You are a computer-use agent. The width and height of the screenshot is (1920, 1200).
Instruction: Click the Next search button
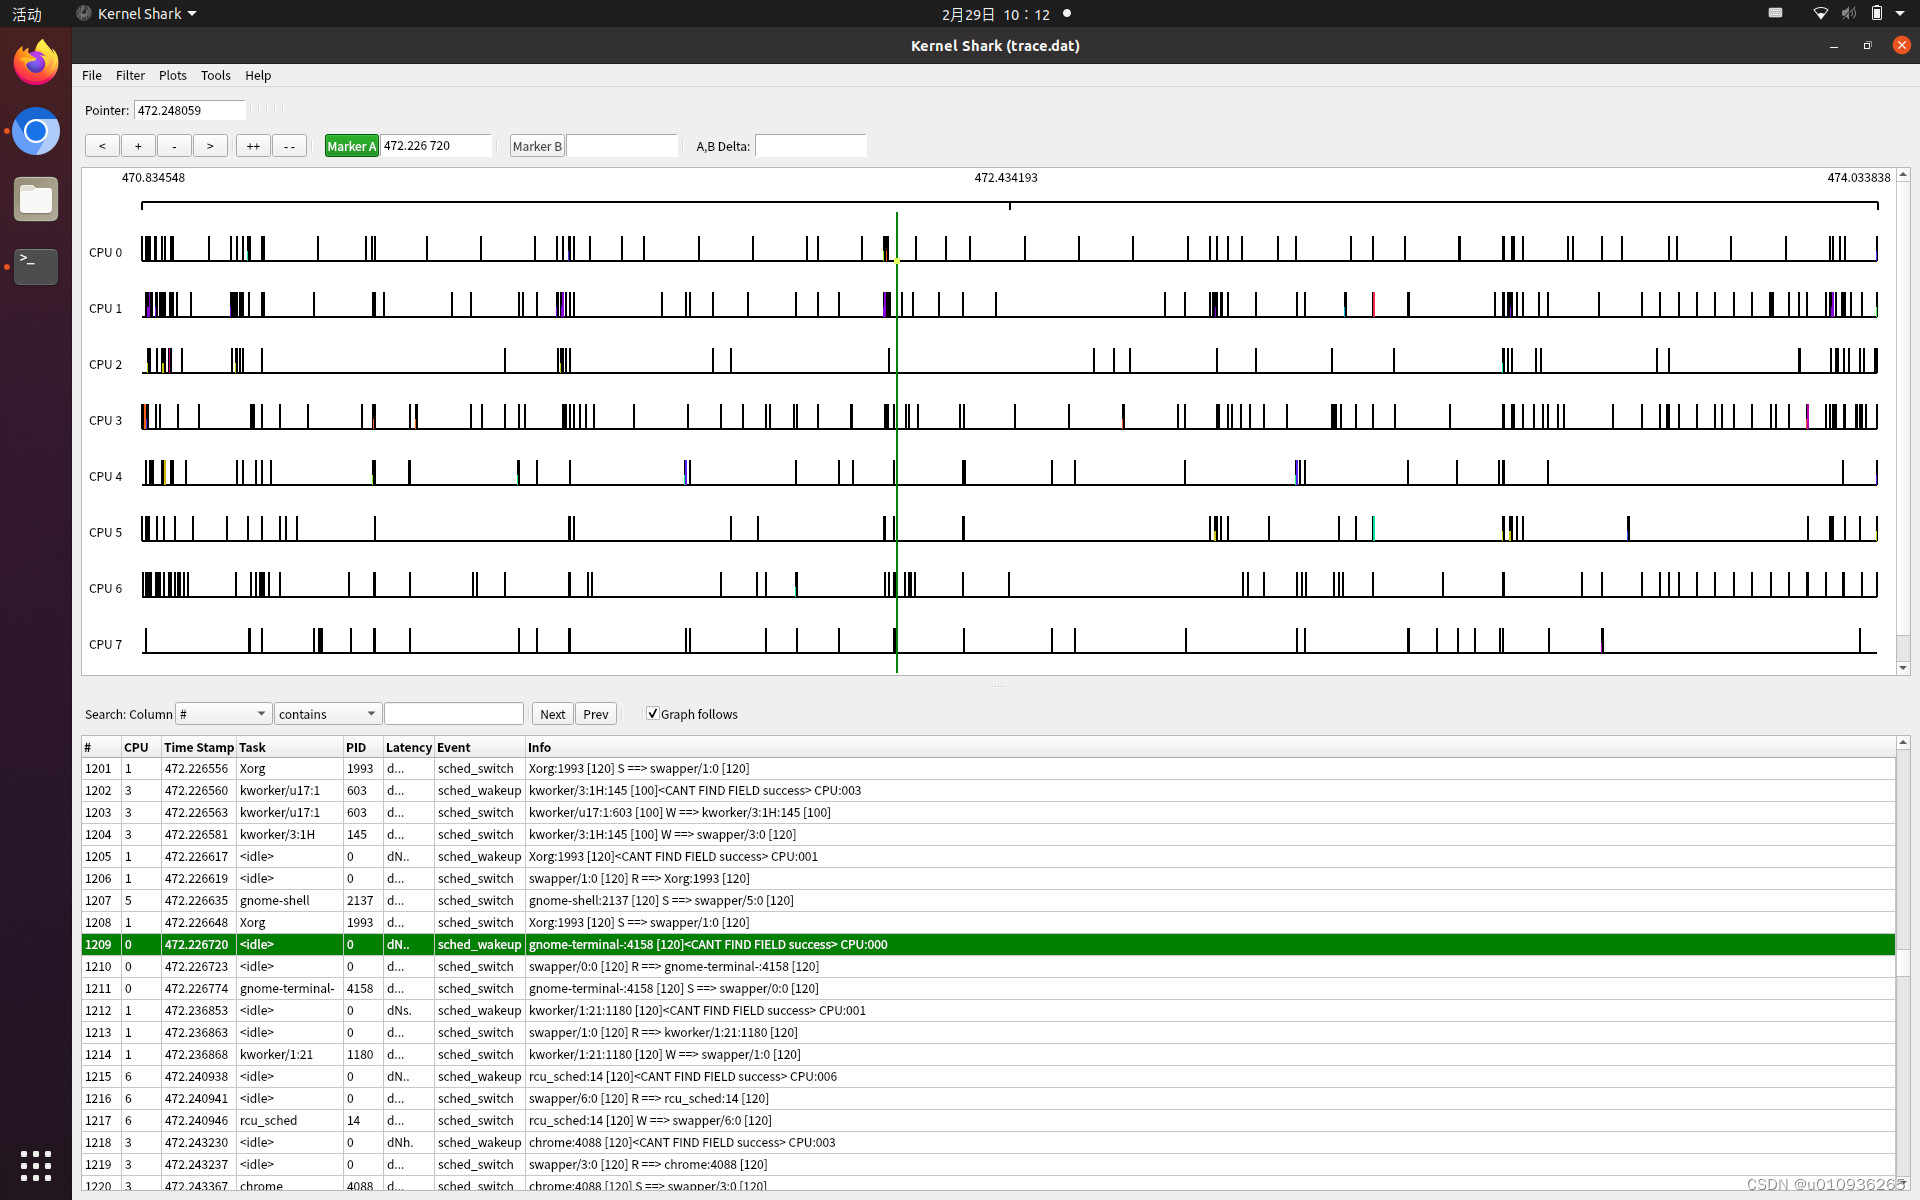[x=552, y=714]
